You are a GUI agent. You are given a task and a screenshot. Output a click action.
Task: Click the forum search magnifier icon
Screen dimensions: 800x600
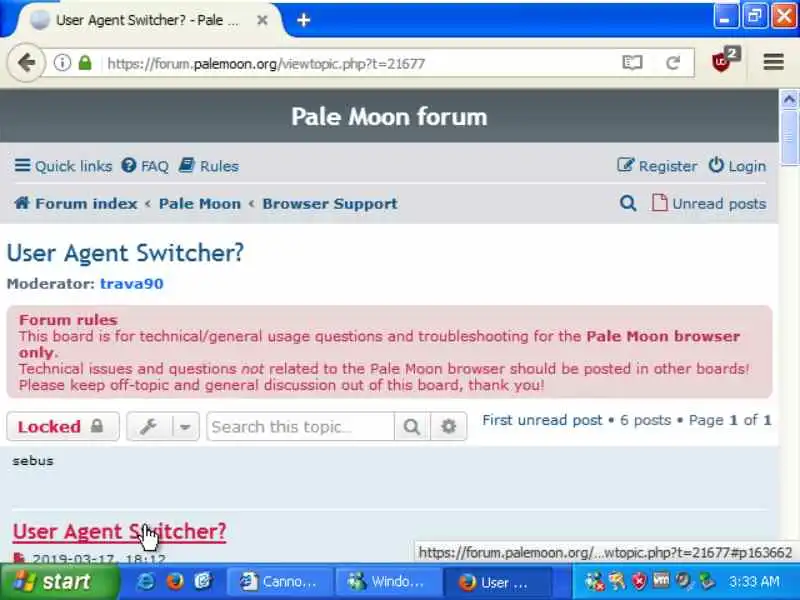click(x=628, y=203)
